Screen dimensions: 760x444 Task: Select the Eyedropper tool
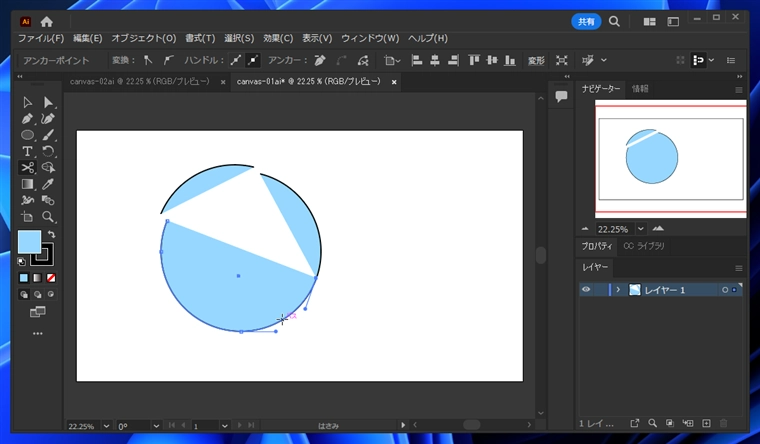coord(47,184)
